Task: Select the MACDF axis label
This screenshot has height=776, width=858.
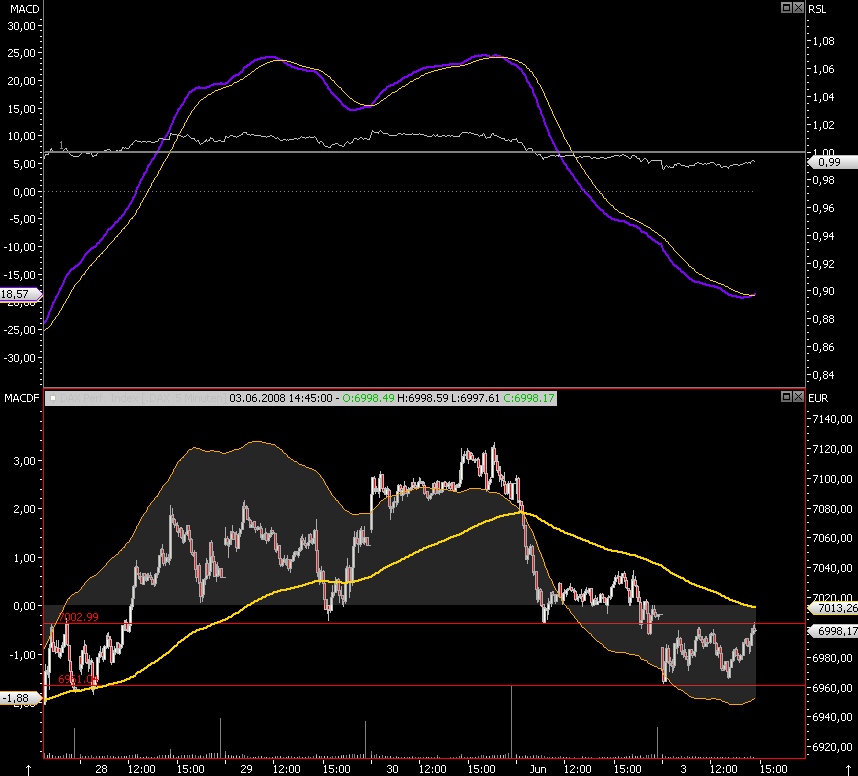Action: [x=22, y=398]
